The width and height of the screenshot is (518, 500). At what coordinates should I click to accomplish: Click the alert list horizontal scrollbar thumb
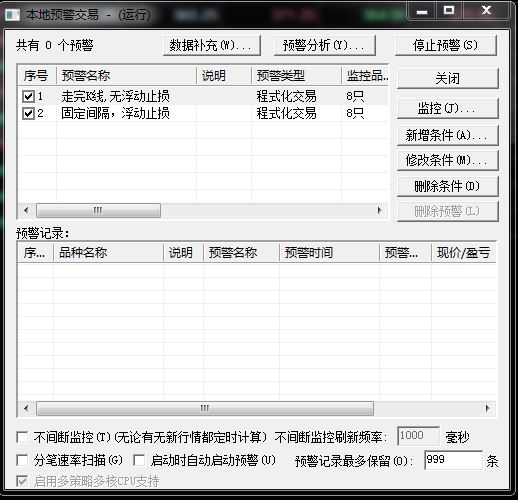tap(98, 210)
